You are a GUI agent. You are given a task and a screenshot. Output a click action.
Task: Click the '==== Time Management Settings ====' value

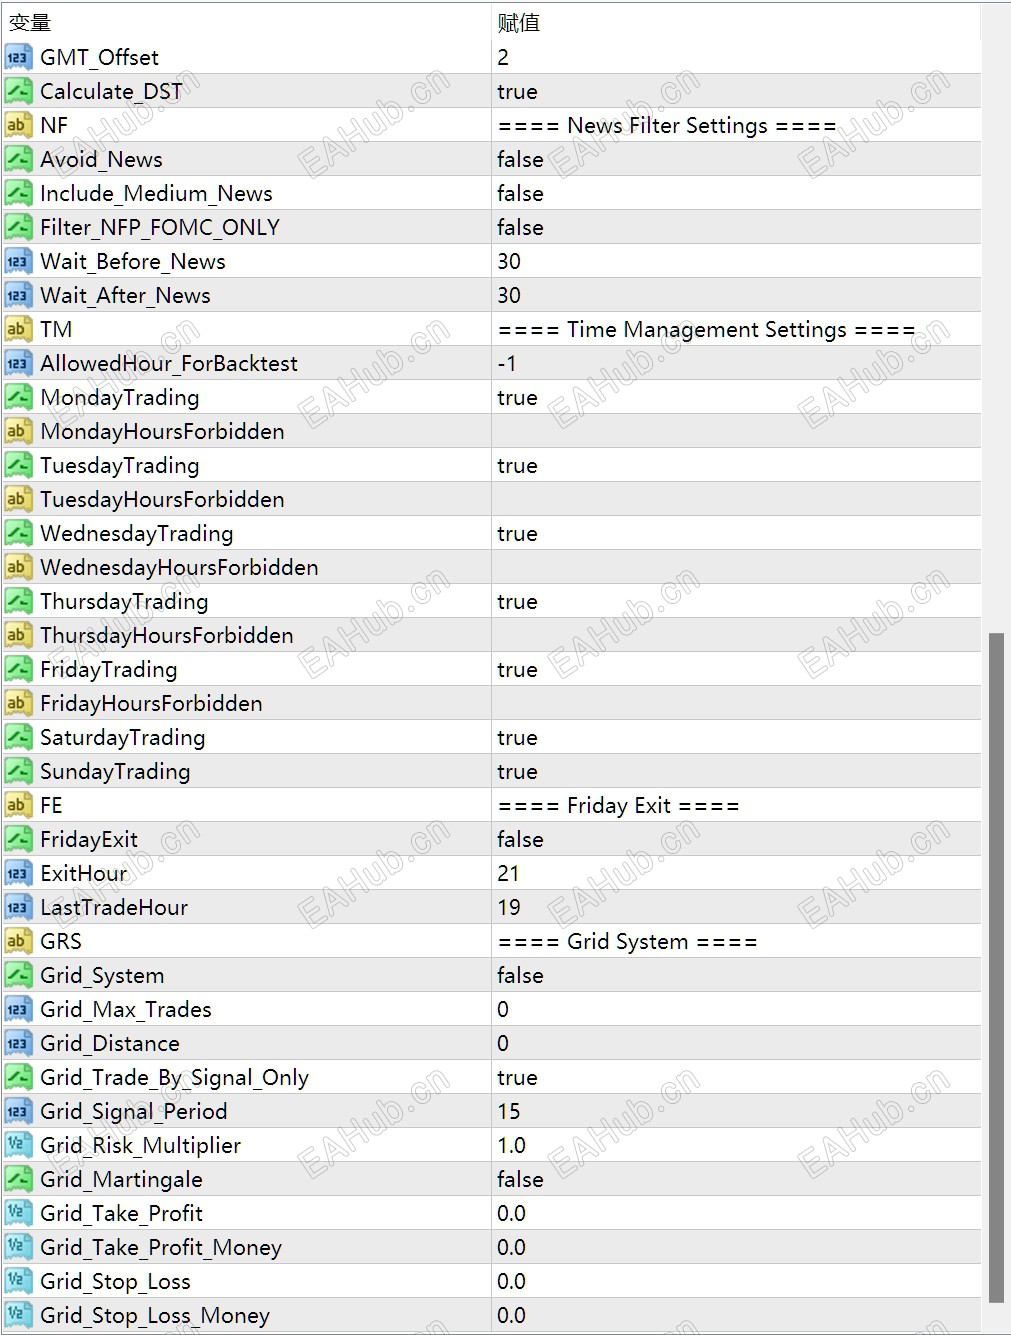706,329
